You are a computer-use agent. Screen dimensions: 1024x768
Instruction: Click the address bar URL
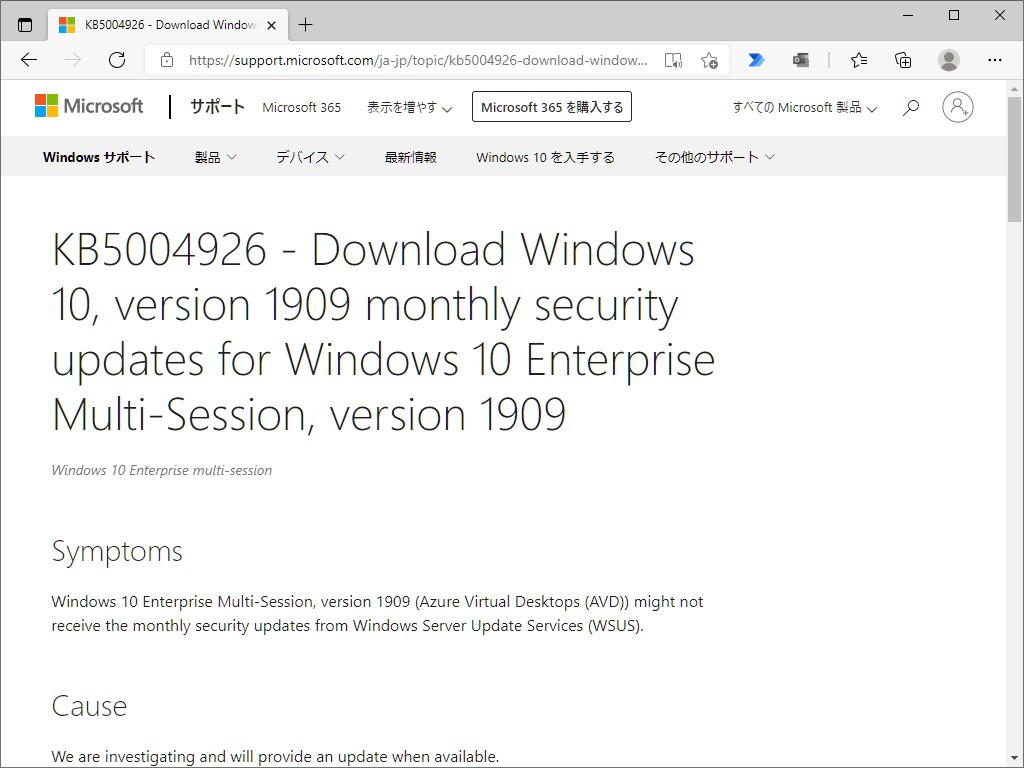(418, 60)
